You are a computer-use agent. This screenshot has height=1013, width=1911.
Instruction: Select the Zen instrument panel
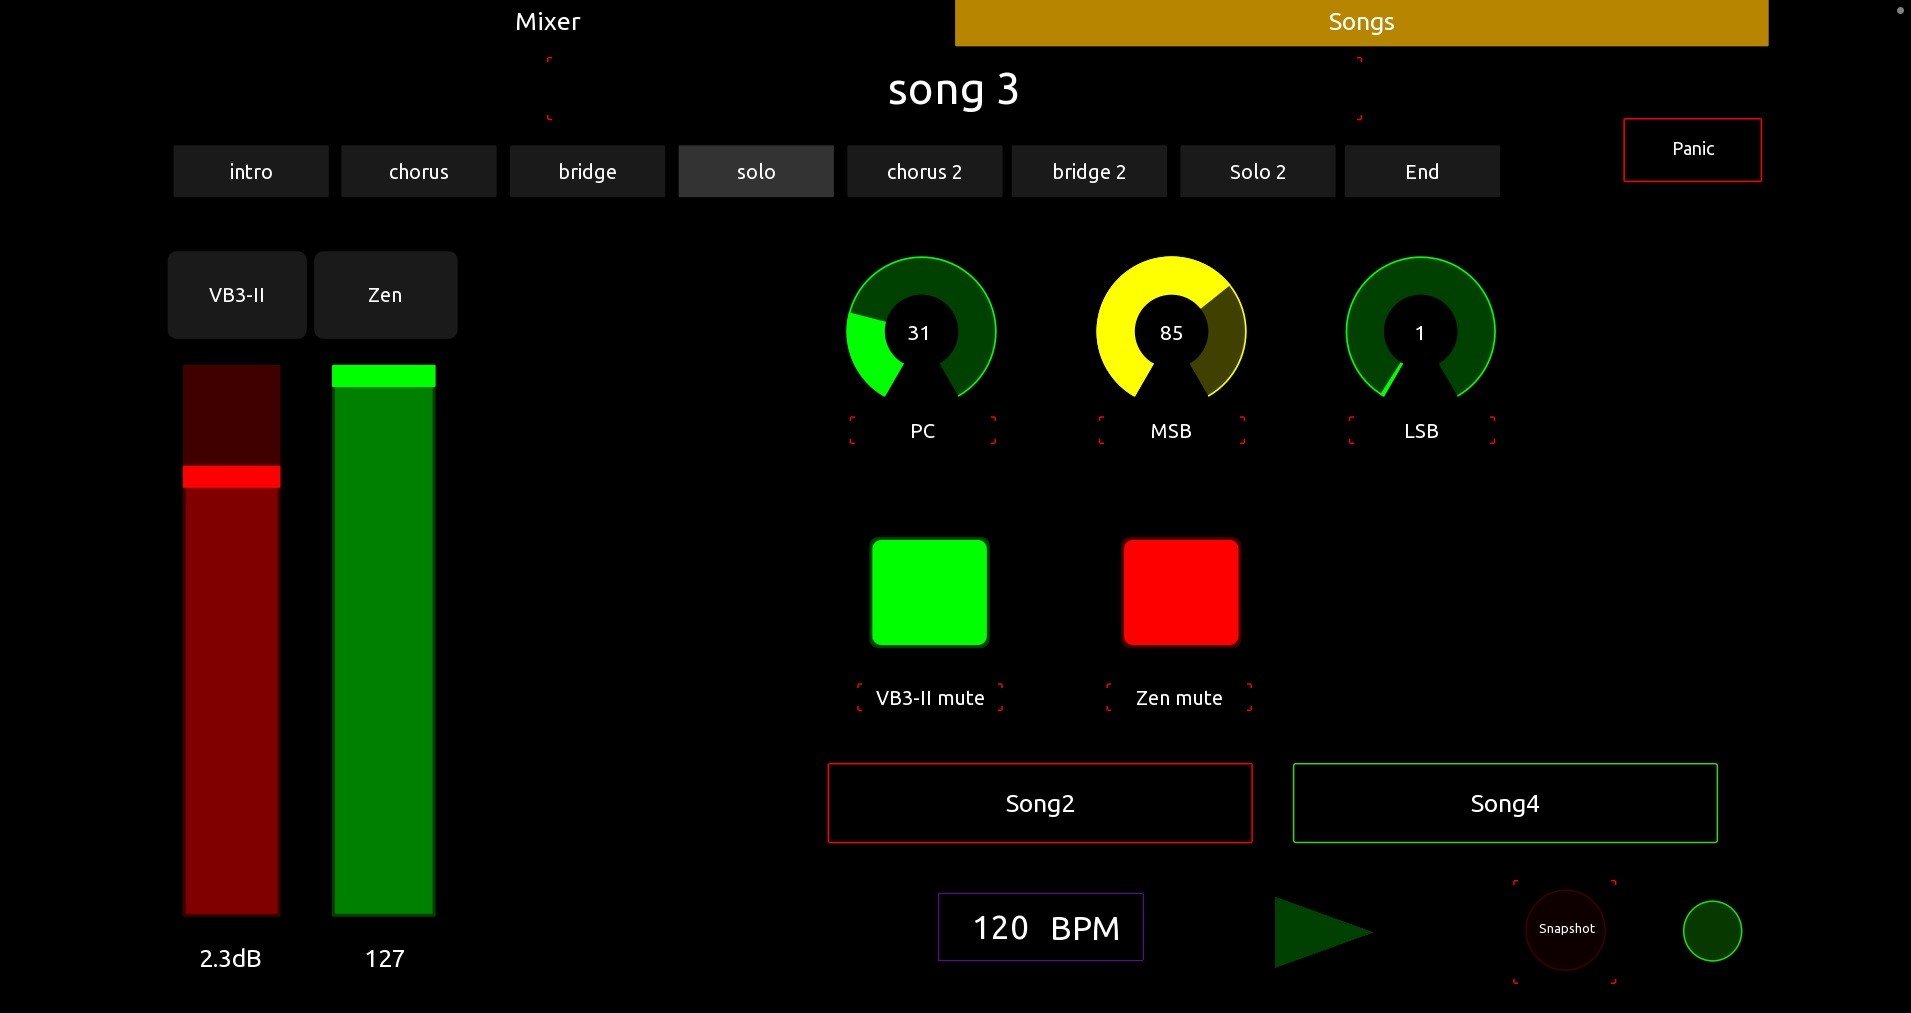click(x=385, y=294)
